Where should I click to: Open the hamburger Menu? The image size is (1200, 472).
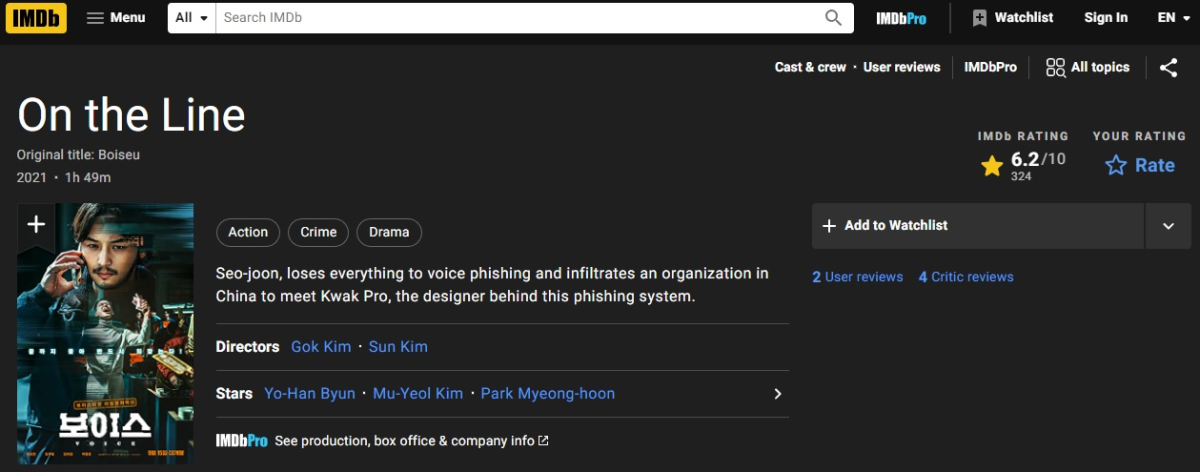coord(115,18)
